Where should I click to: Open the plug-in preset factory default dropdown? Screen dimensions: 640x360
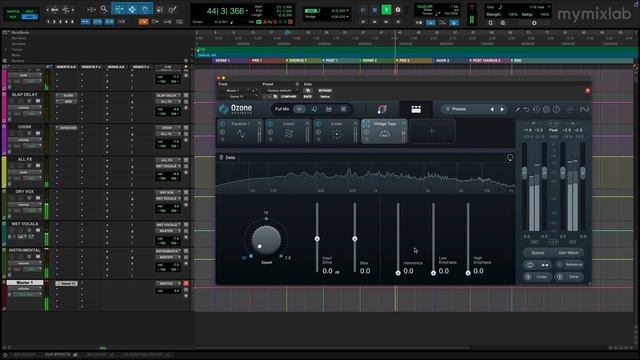[280, 91]
